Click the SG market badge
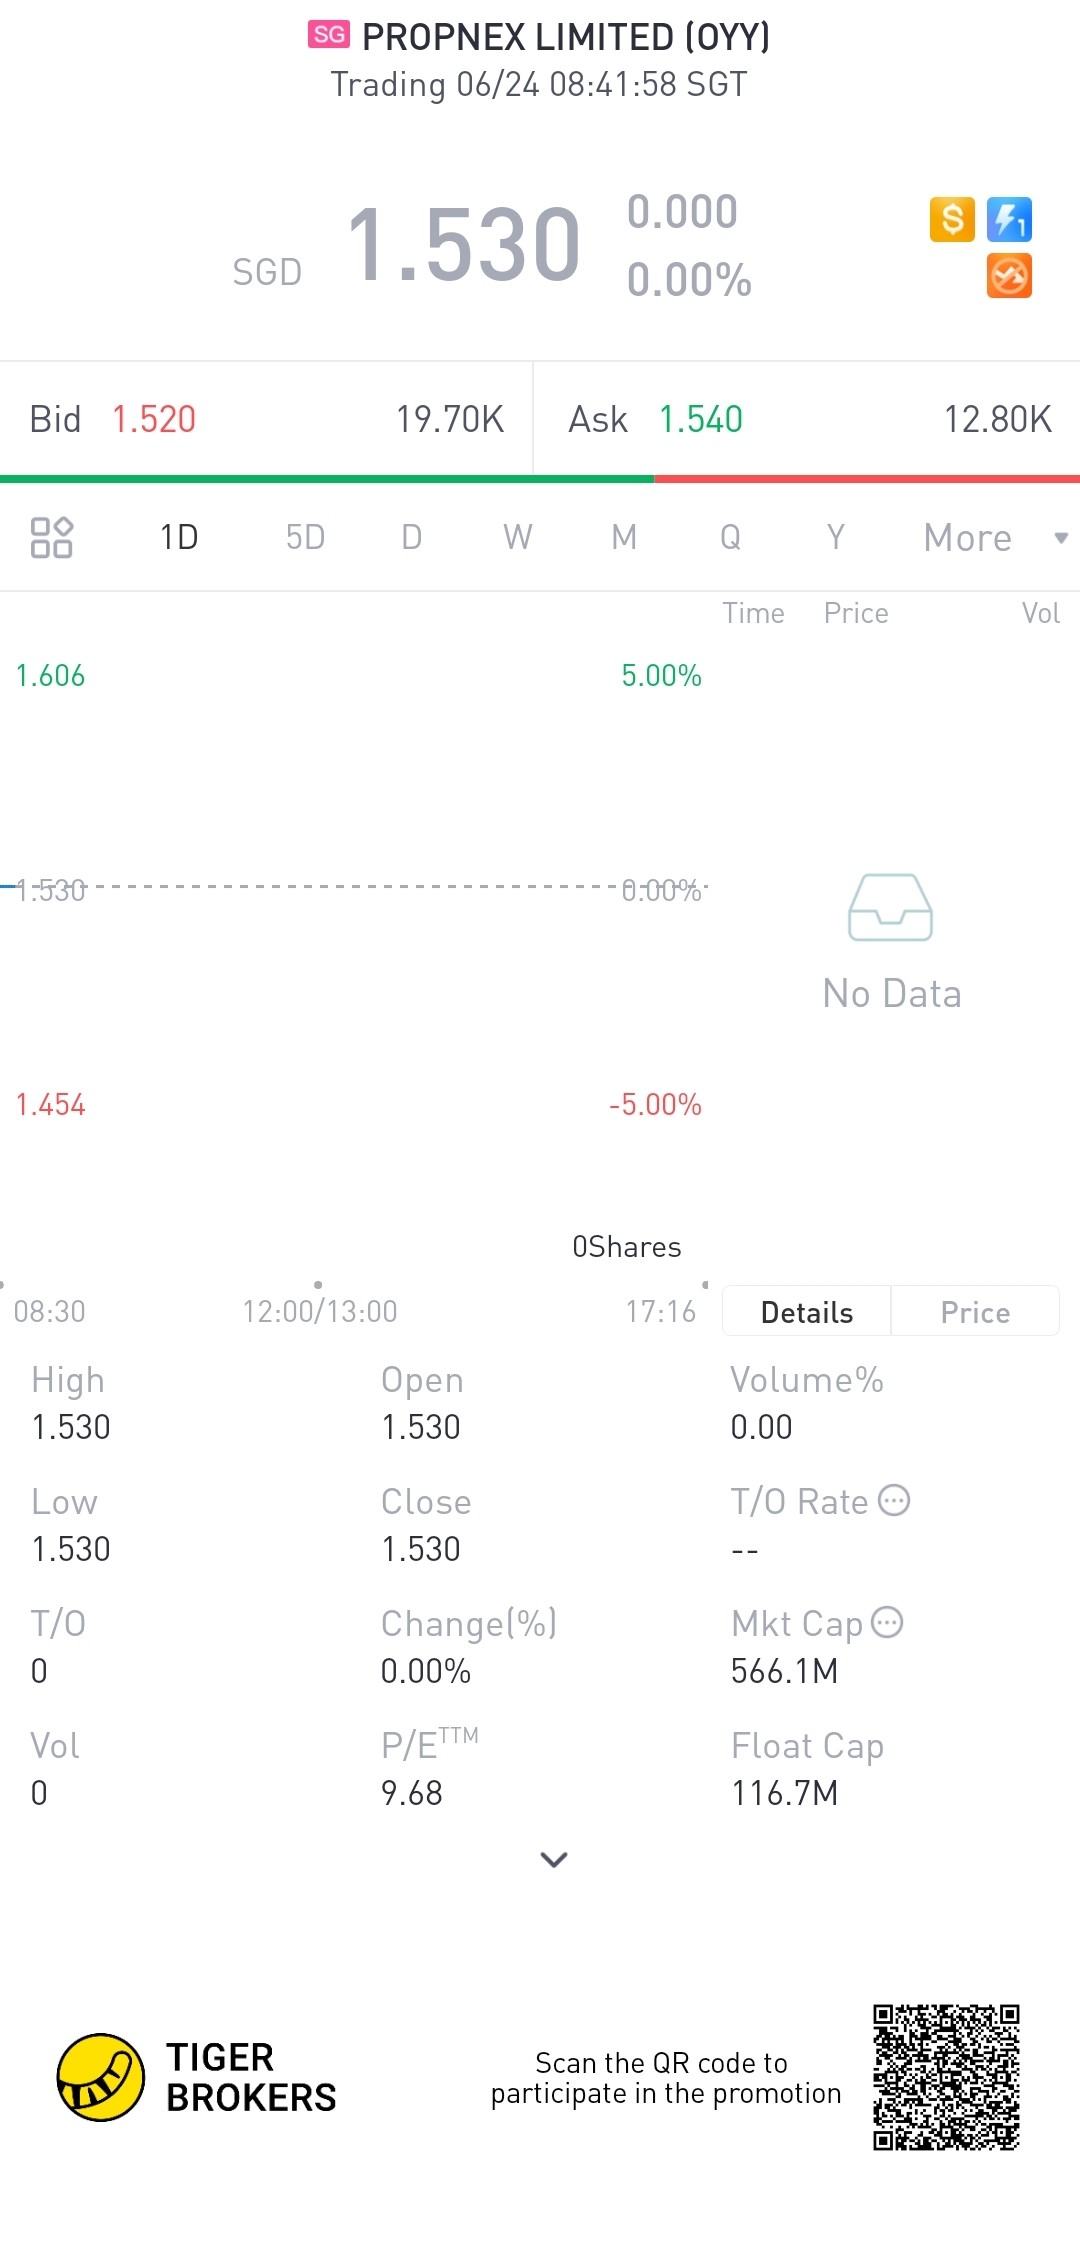Image resolution: width=1080 pixels, height=2256 pixels. (x=328, y=35)
